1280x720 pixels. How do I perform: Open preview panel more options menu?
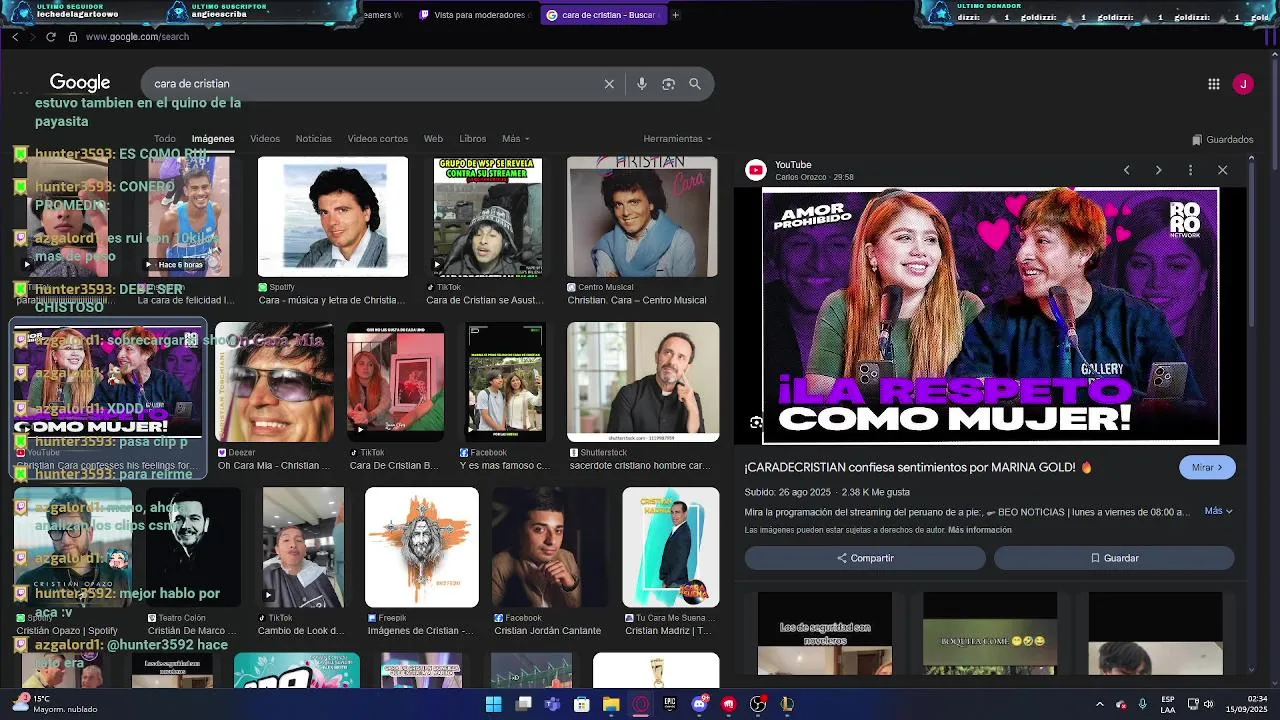point(1190,170)
